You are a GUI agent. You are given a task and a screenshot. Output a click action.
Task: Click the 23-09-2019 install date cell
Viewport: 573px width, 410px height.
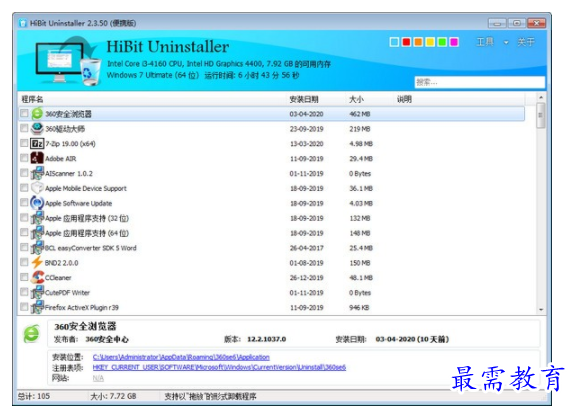(306, 129)
